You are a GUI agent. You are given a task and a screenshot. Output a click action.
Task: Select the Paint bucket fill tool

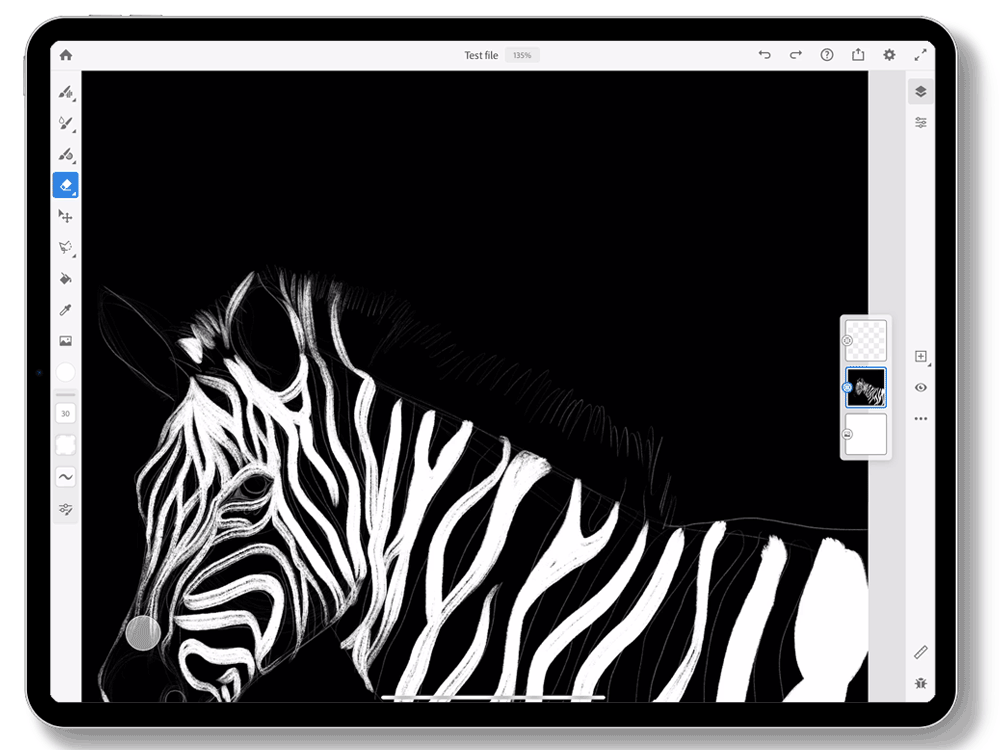[x=66, y=279]
